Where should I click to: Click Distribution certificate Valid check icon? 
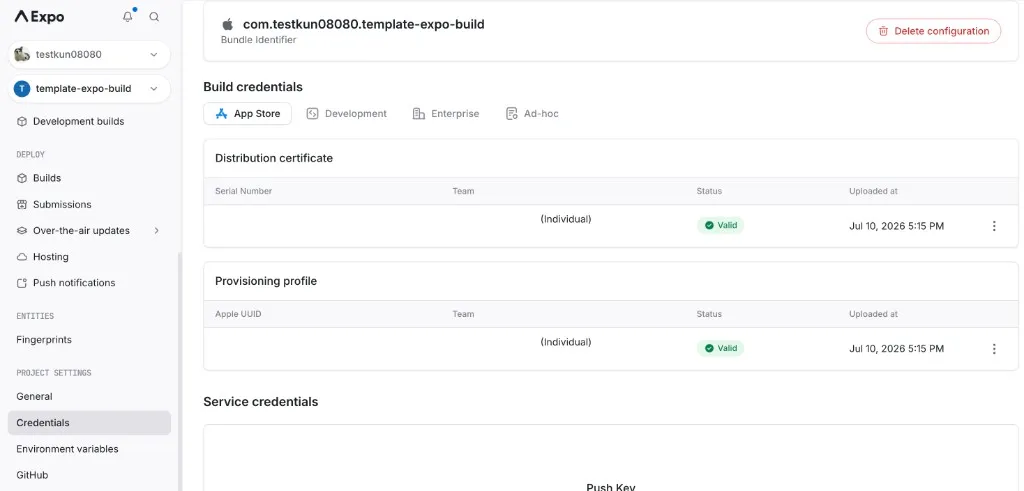709,225
